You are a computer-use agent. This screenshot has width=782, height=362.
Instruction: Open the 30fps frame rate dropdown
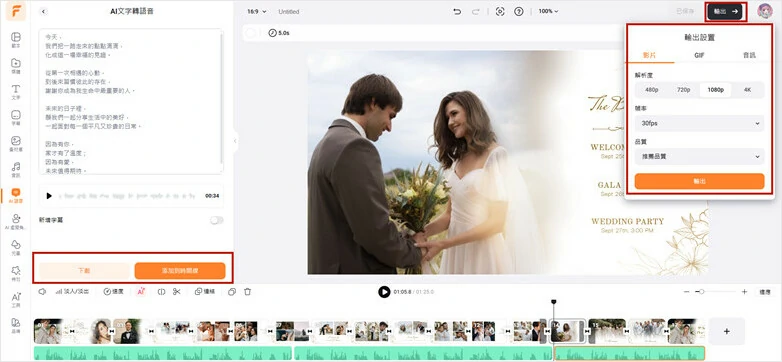(x=699, y=123)
